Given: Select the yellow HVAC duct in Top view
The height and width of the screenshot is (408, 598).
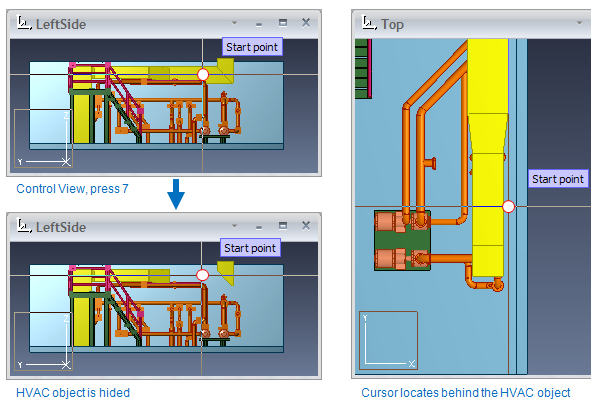Looking at the screenshot, I should (488, 156).
